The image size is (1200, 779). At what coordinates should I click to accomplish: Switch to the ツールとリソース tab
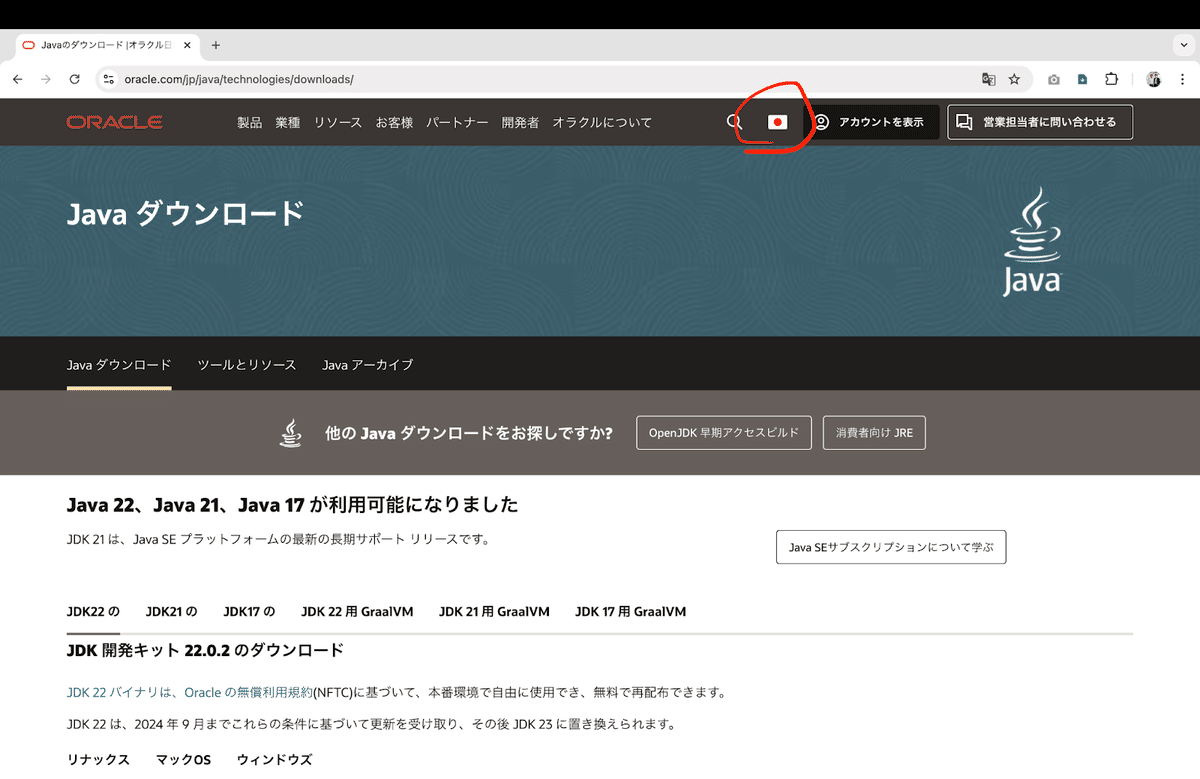pyautogui.click(x=247, y=365)
